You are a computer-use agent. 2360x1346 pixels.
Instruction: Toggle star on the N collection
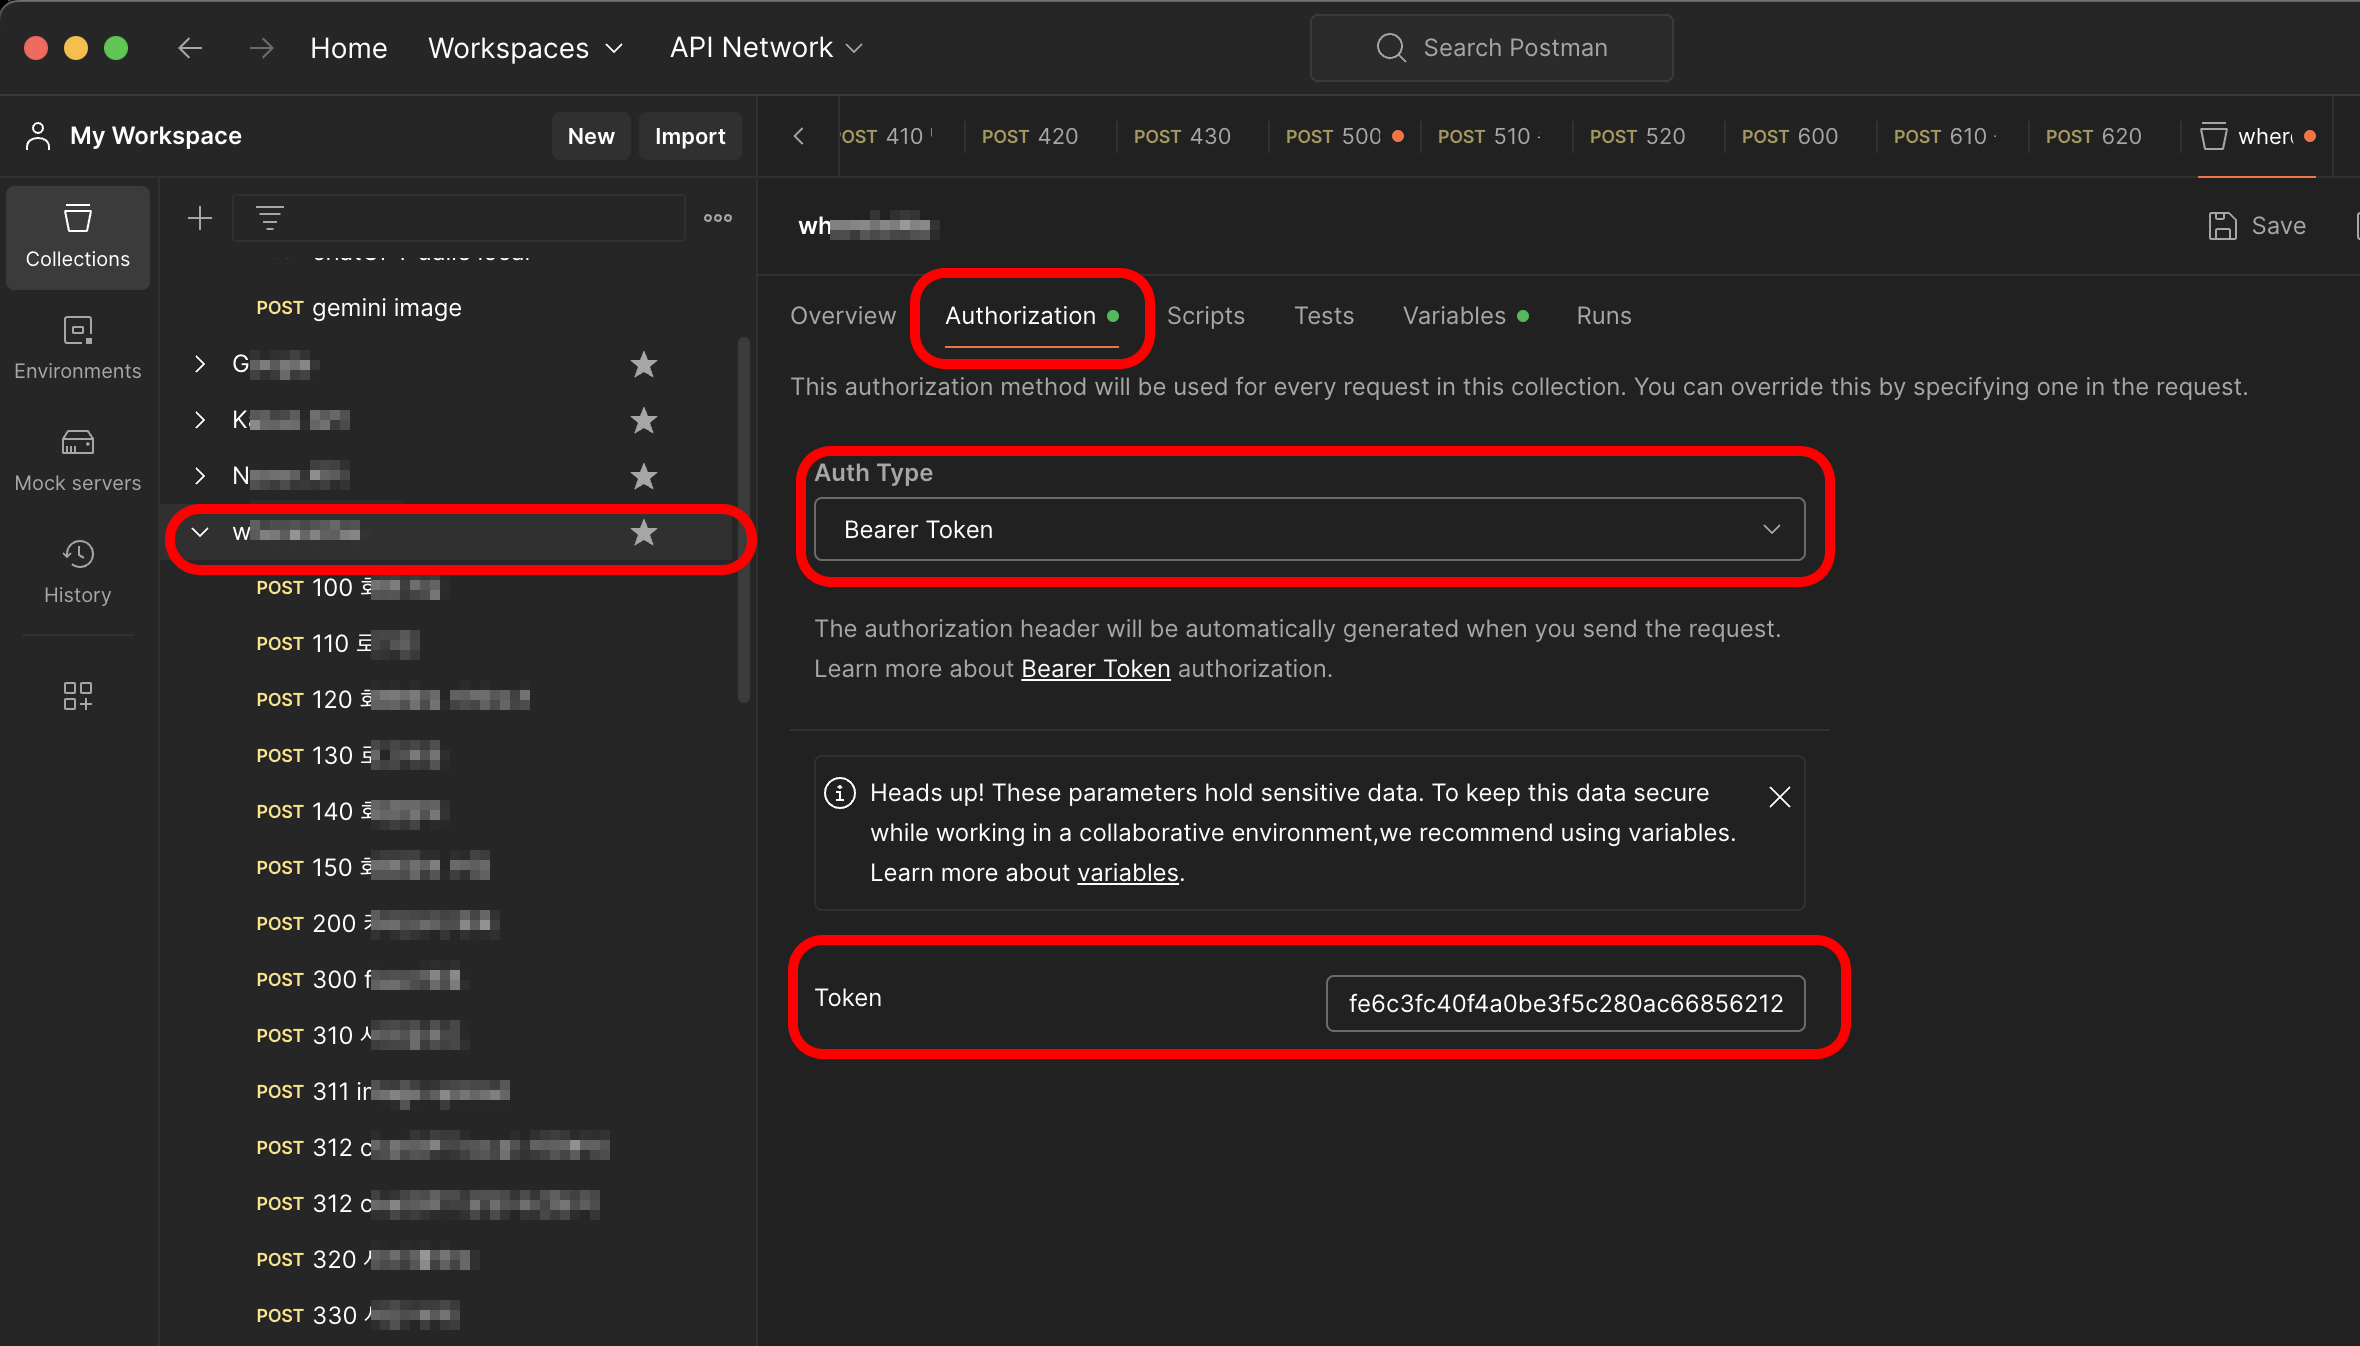tap(643, 477)
